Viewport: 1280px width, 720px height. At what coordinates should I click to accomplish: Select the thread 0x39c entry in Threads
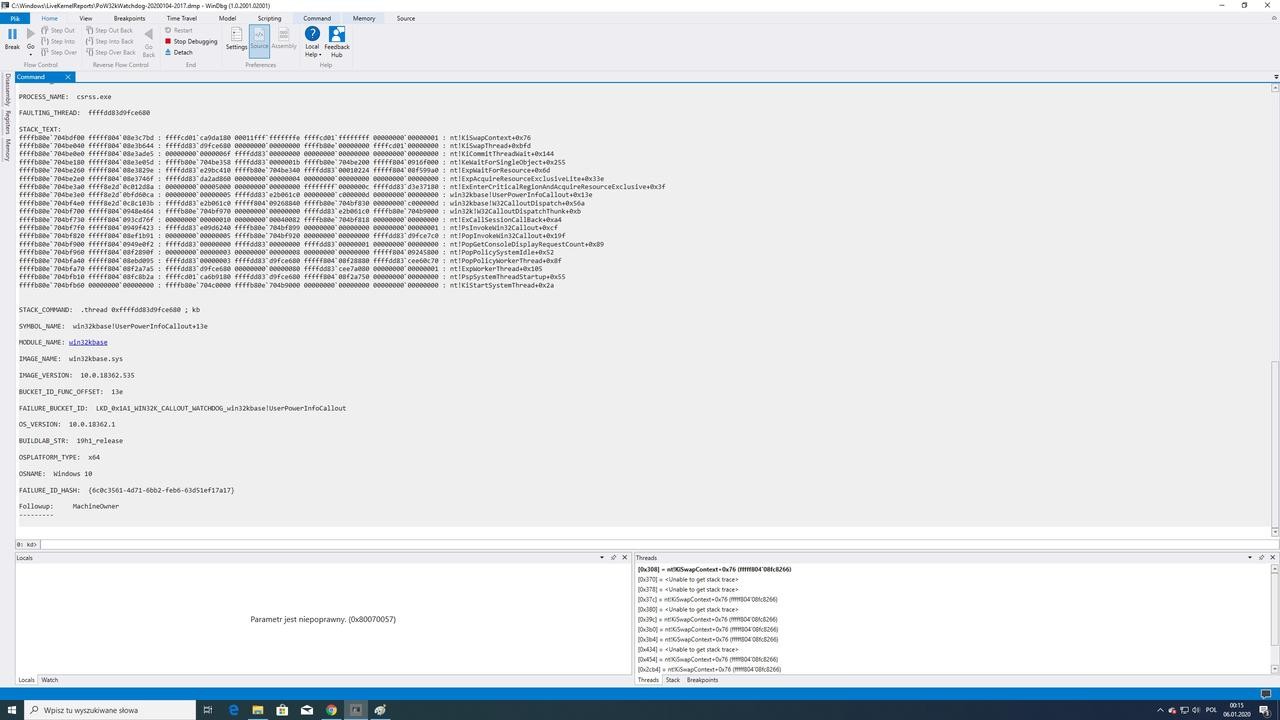[x=707, y=619]
